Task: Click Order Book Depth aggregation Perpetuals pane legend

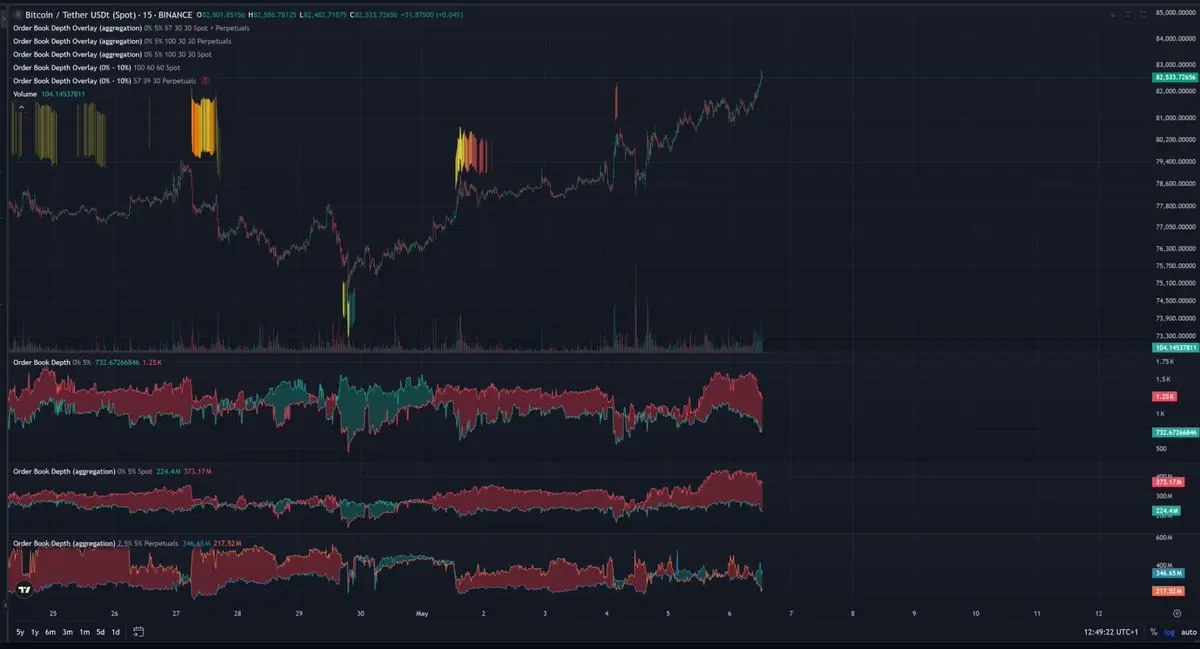Action: (x=129, y=543)
